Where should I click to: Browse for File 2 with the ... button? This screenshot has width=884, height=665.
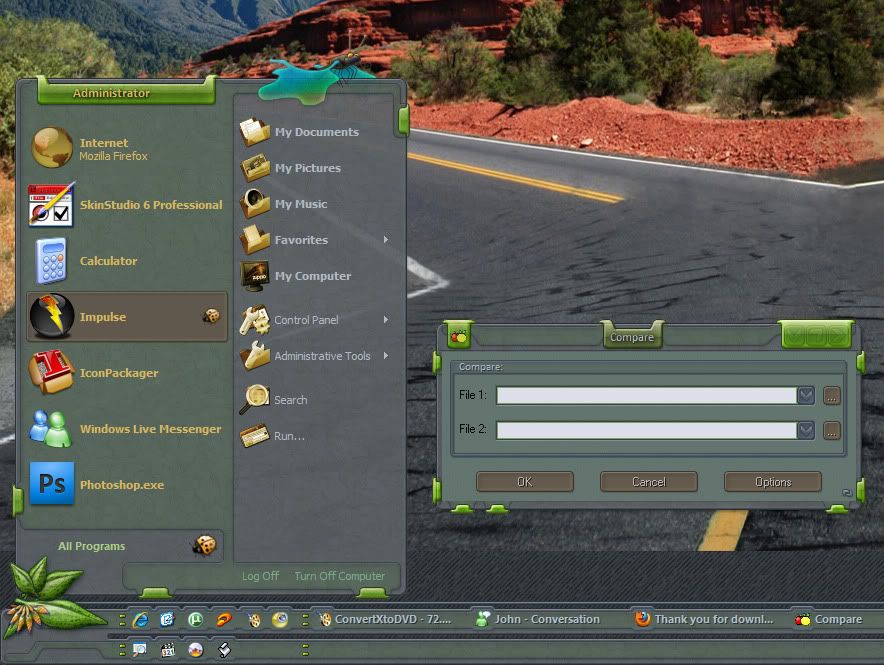coord(832,431)
